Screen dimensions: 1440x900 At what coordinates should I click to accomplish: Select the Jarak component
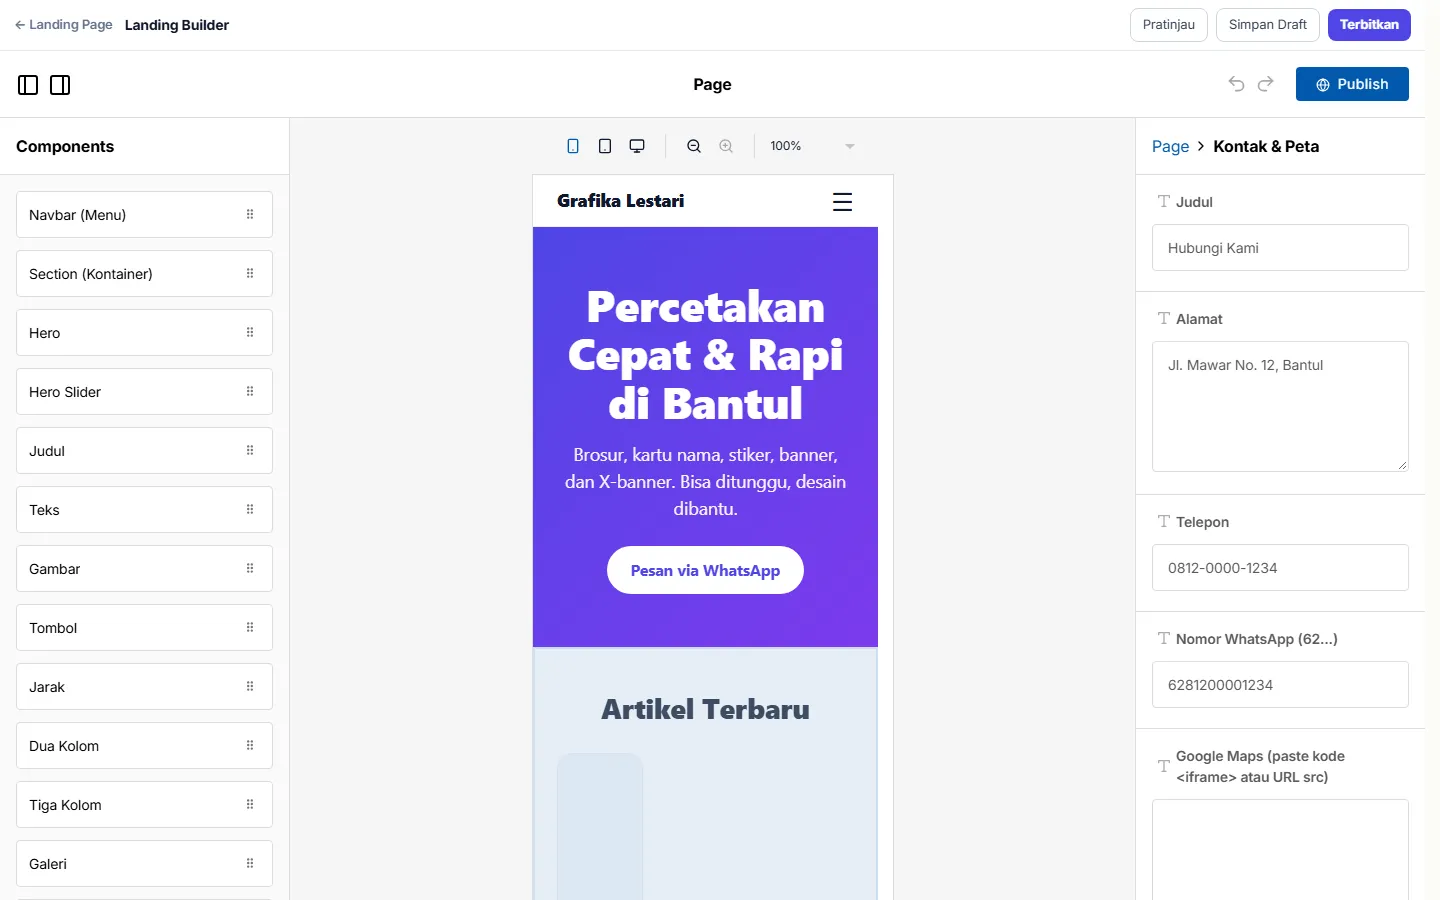tap(144, 687)
